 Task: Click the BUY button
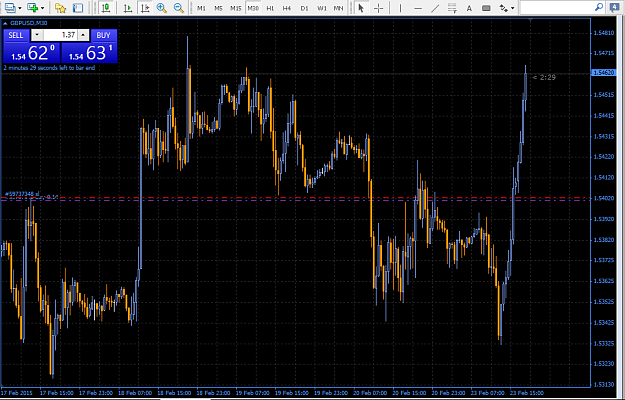[104, 35]
